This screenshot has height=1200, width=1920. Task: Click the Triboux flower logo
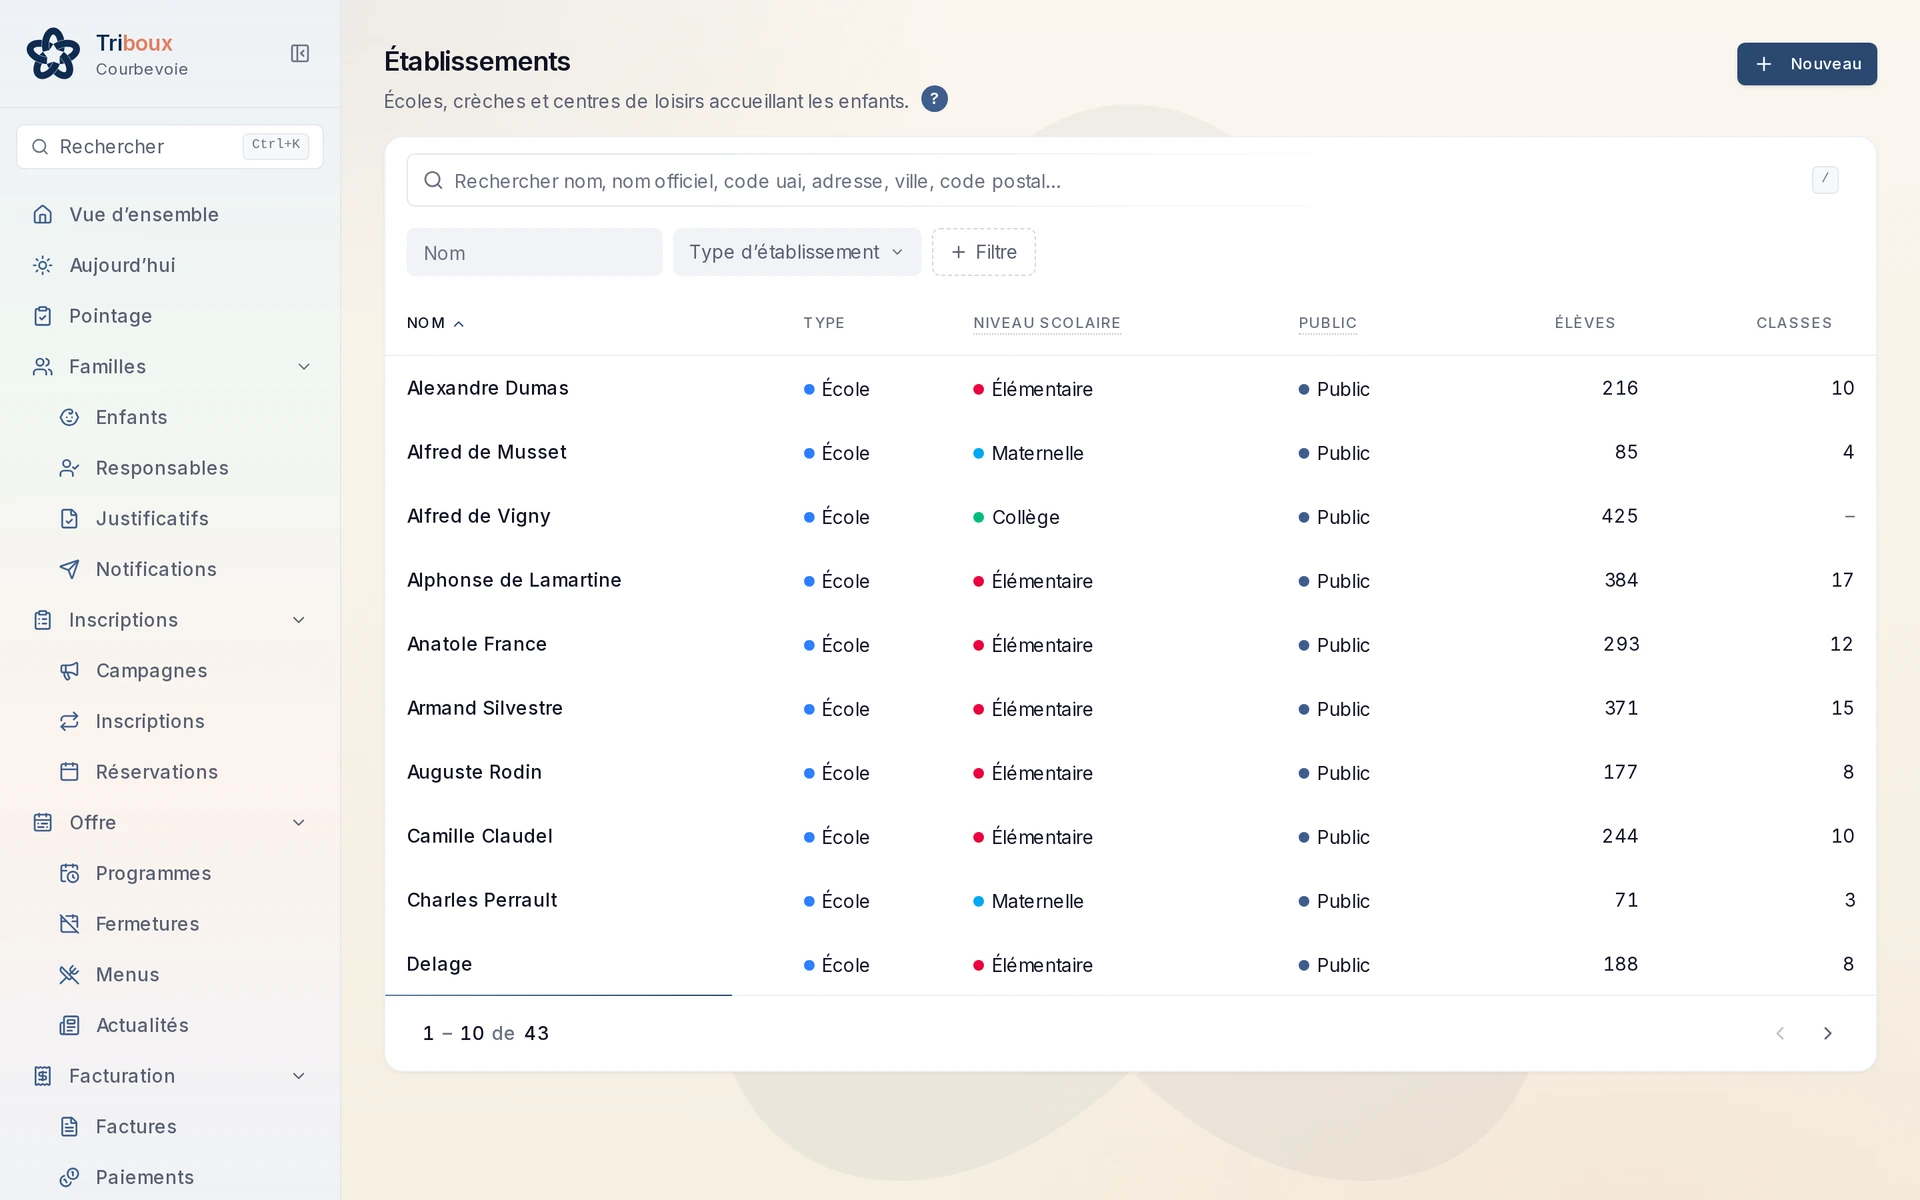pos(53,54)
